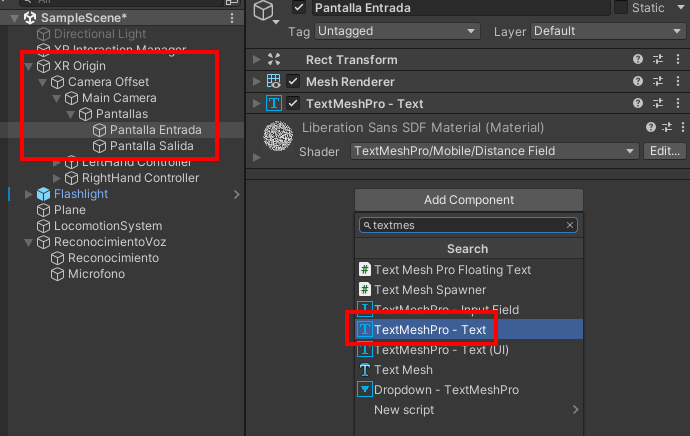690x436 pixels.
Task: Choose Dropdown - TextMeshPro in component list
Action: point(446,390)
